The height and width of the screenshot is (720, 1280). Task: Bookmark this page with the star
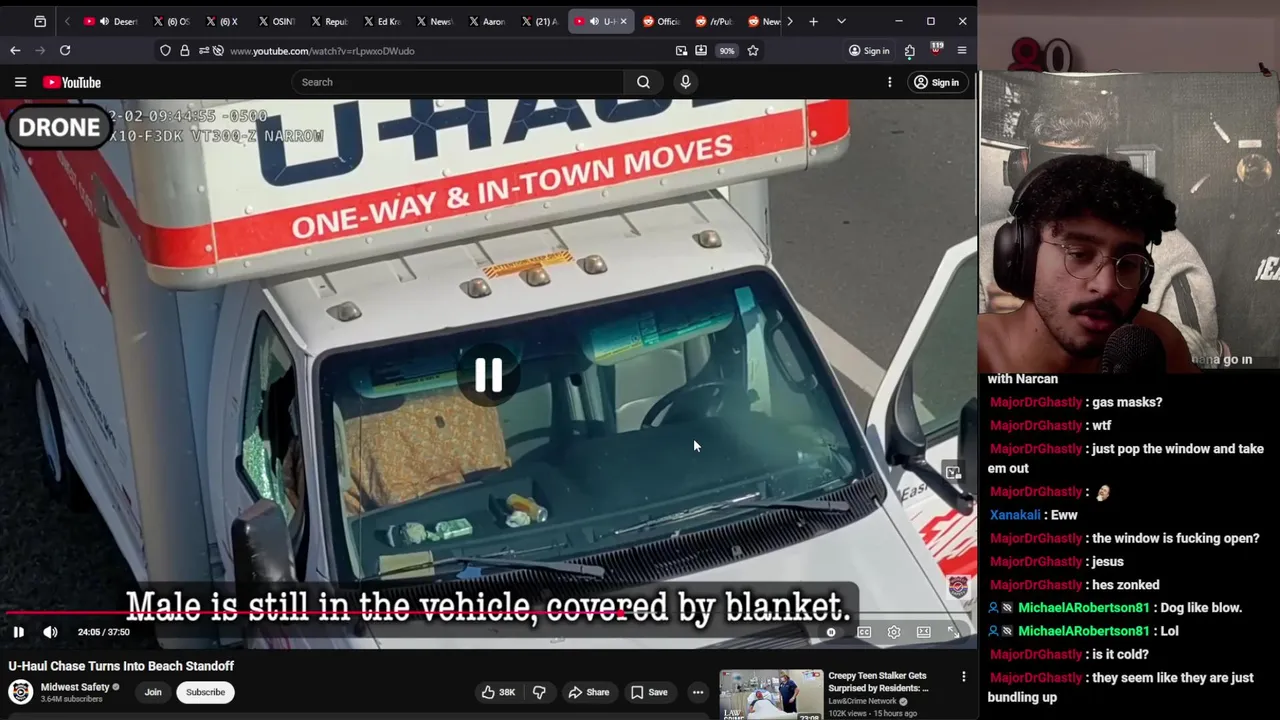click(753, 50)
